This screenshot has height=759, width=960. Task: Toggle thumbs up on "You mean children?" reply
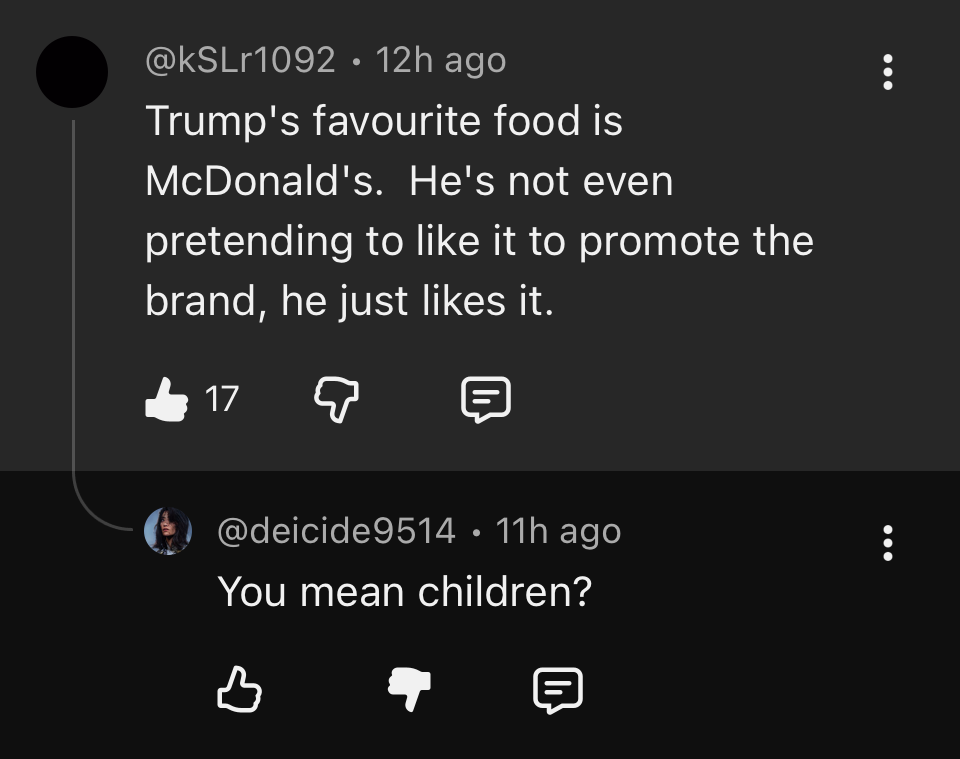[x=239, y=690]
